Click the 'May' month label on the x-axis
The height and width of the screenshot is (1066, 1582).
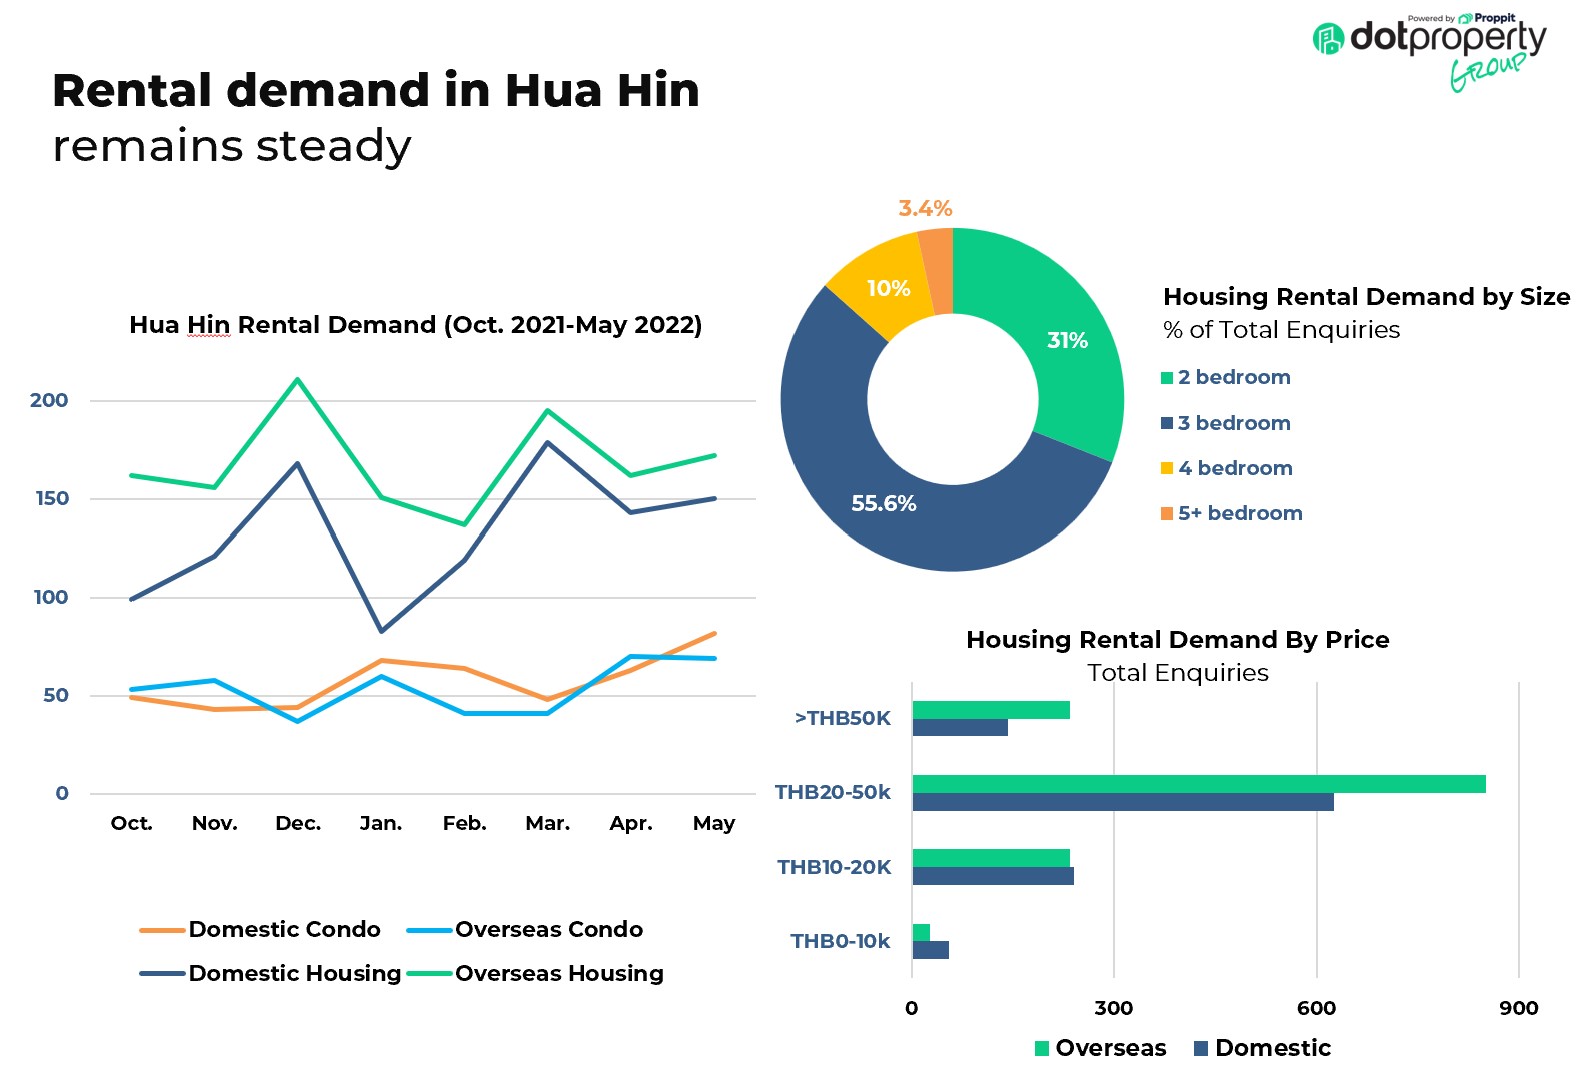click(714, 823)
